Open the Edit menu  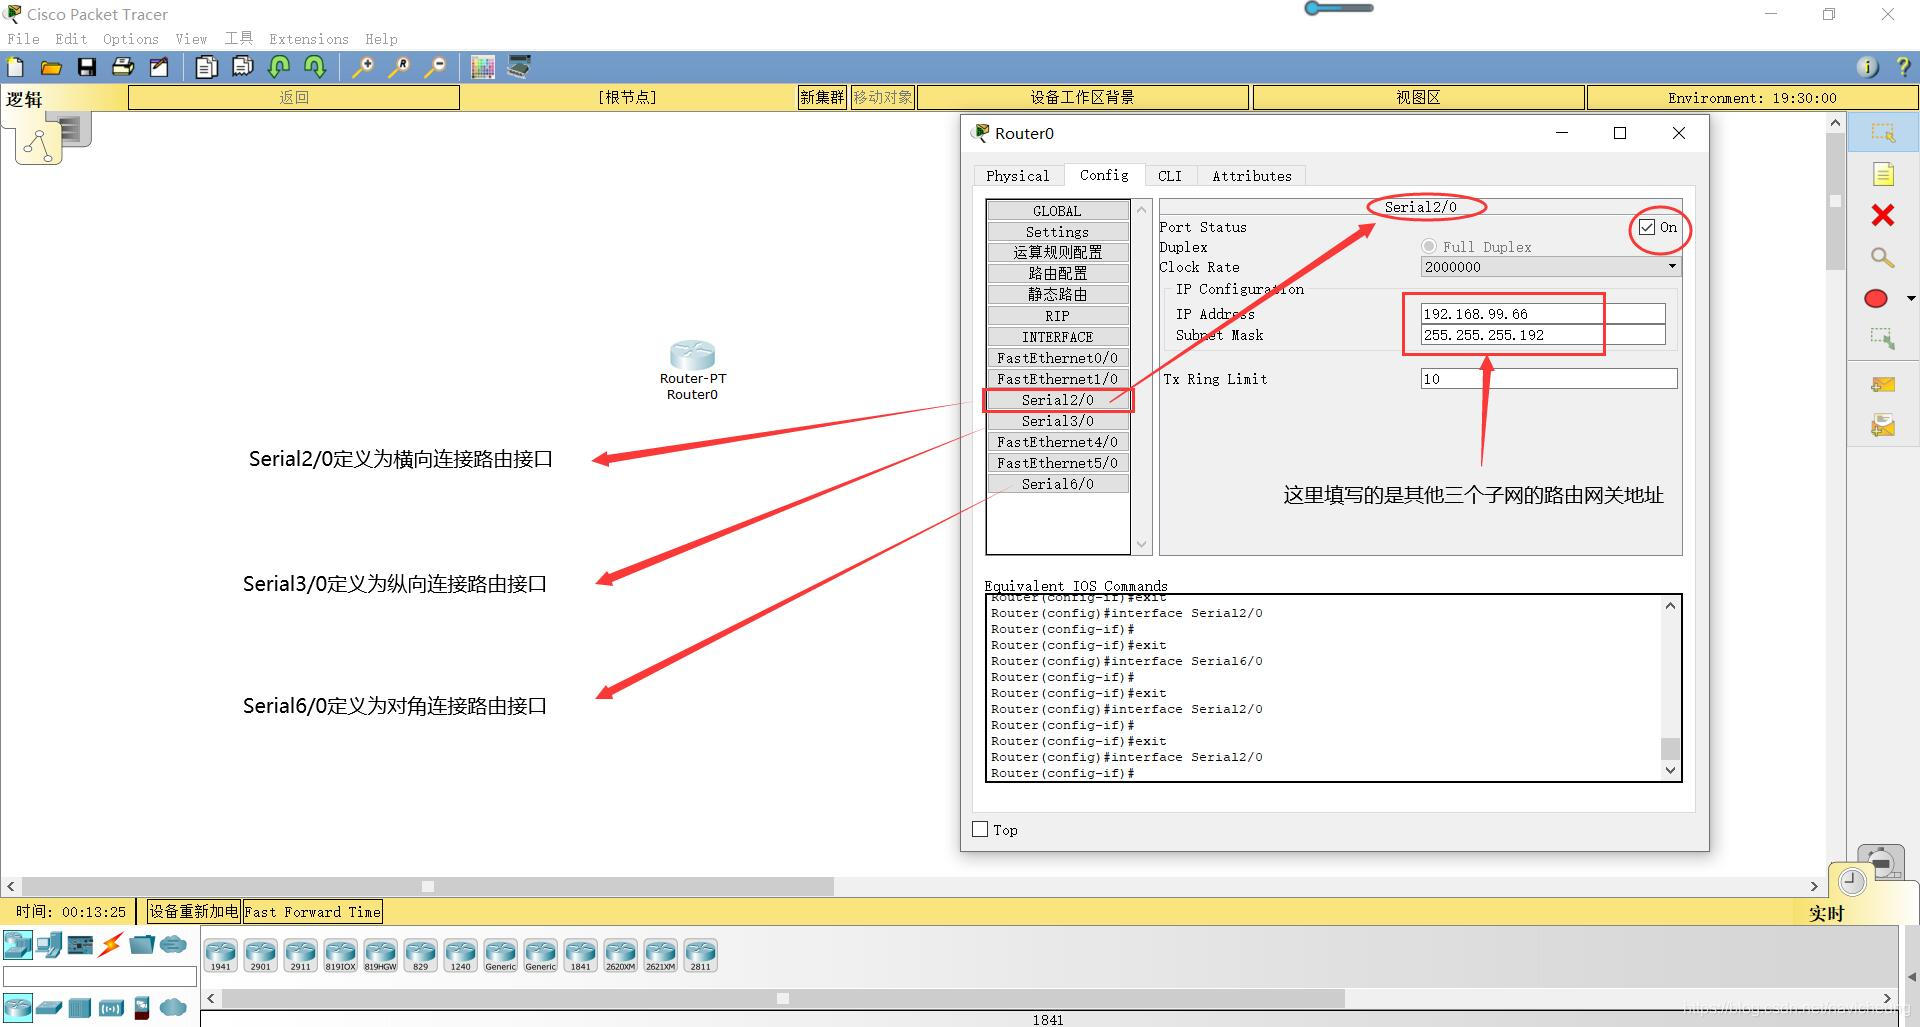[71, 39]
